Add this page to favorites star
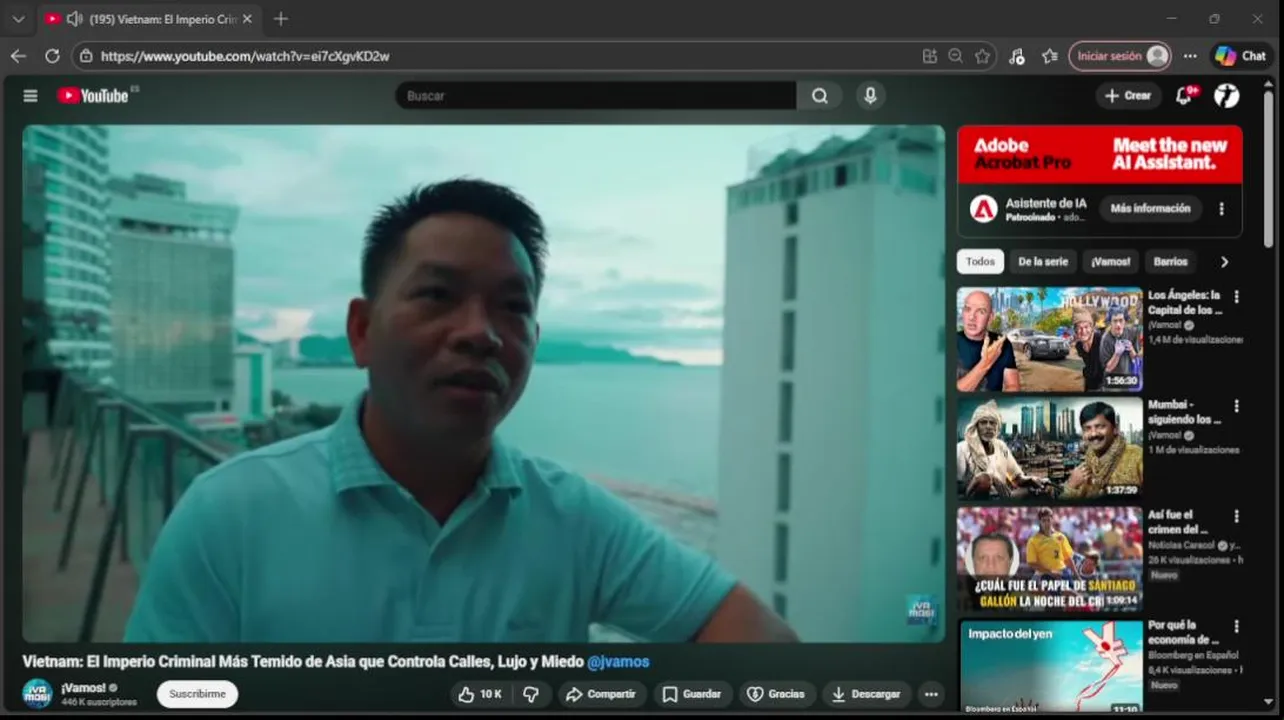Image resolution: width=1284 pixels, height=720 pixels. 982,56
